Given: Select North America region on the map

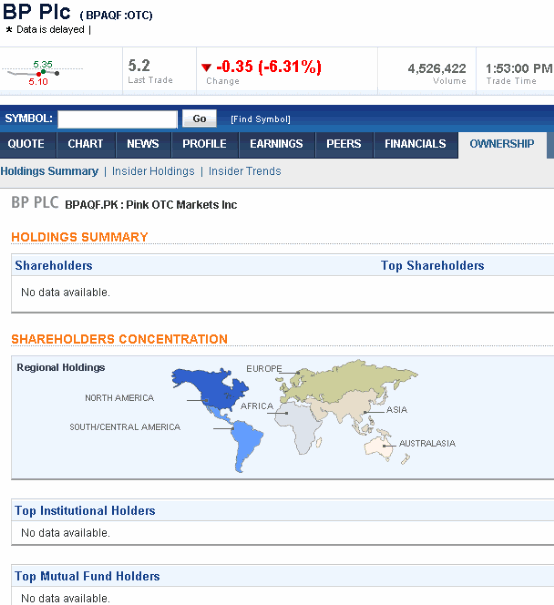Looking at the screenshot, I should pyautogui.click(x=210, y=389).
